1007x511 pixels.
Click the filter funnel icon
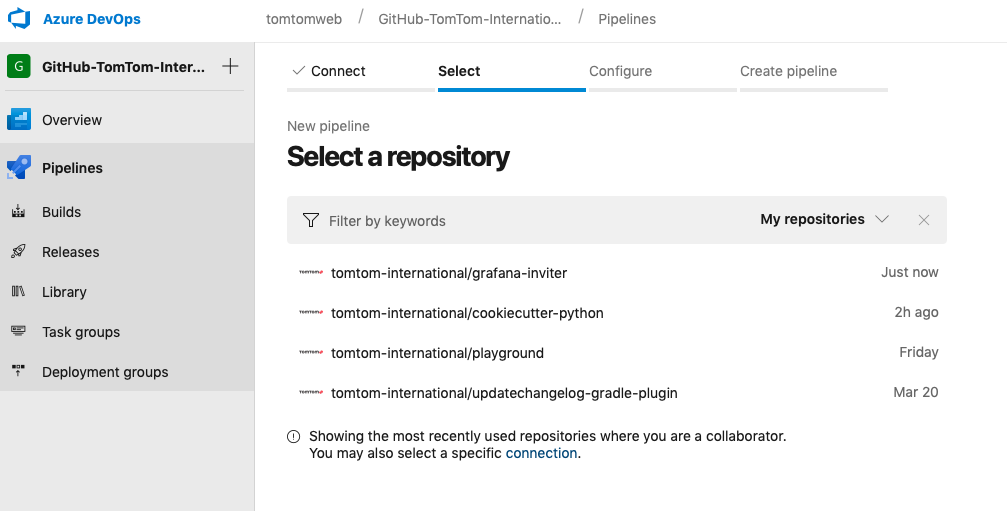point(311,220)
